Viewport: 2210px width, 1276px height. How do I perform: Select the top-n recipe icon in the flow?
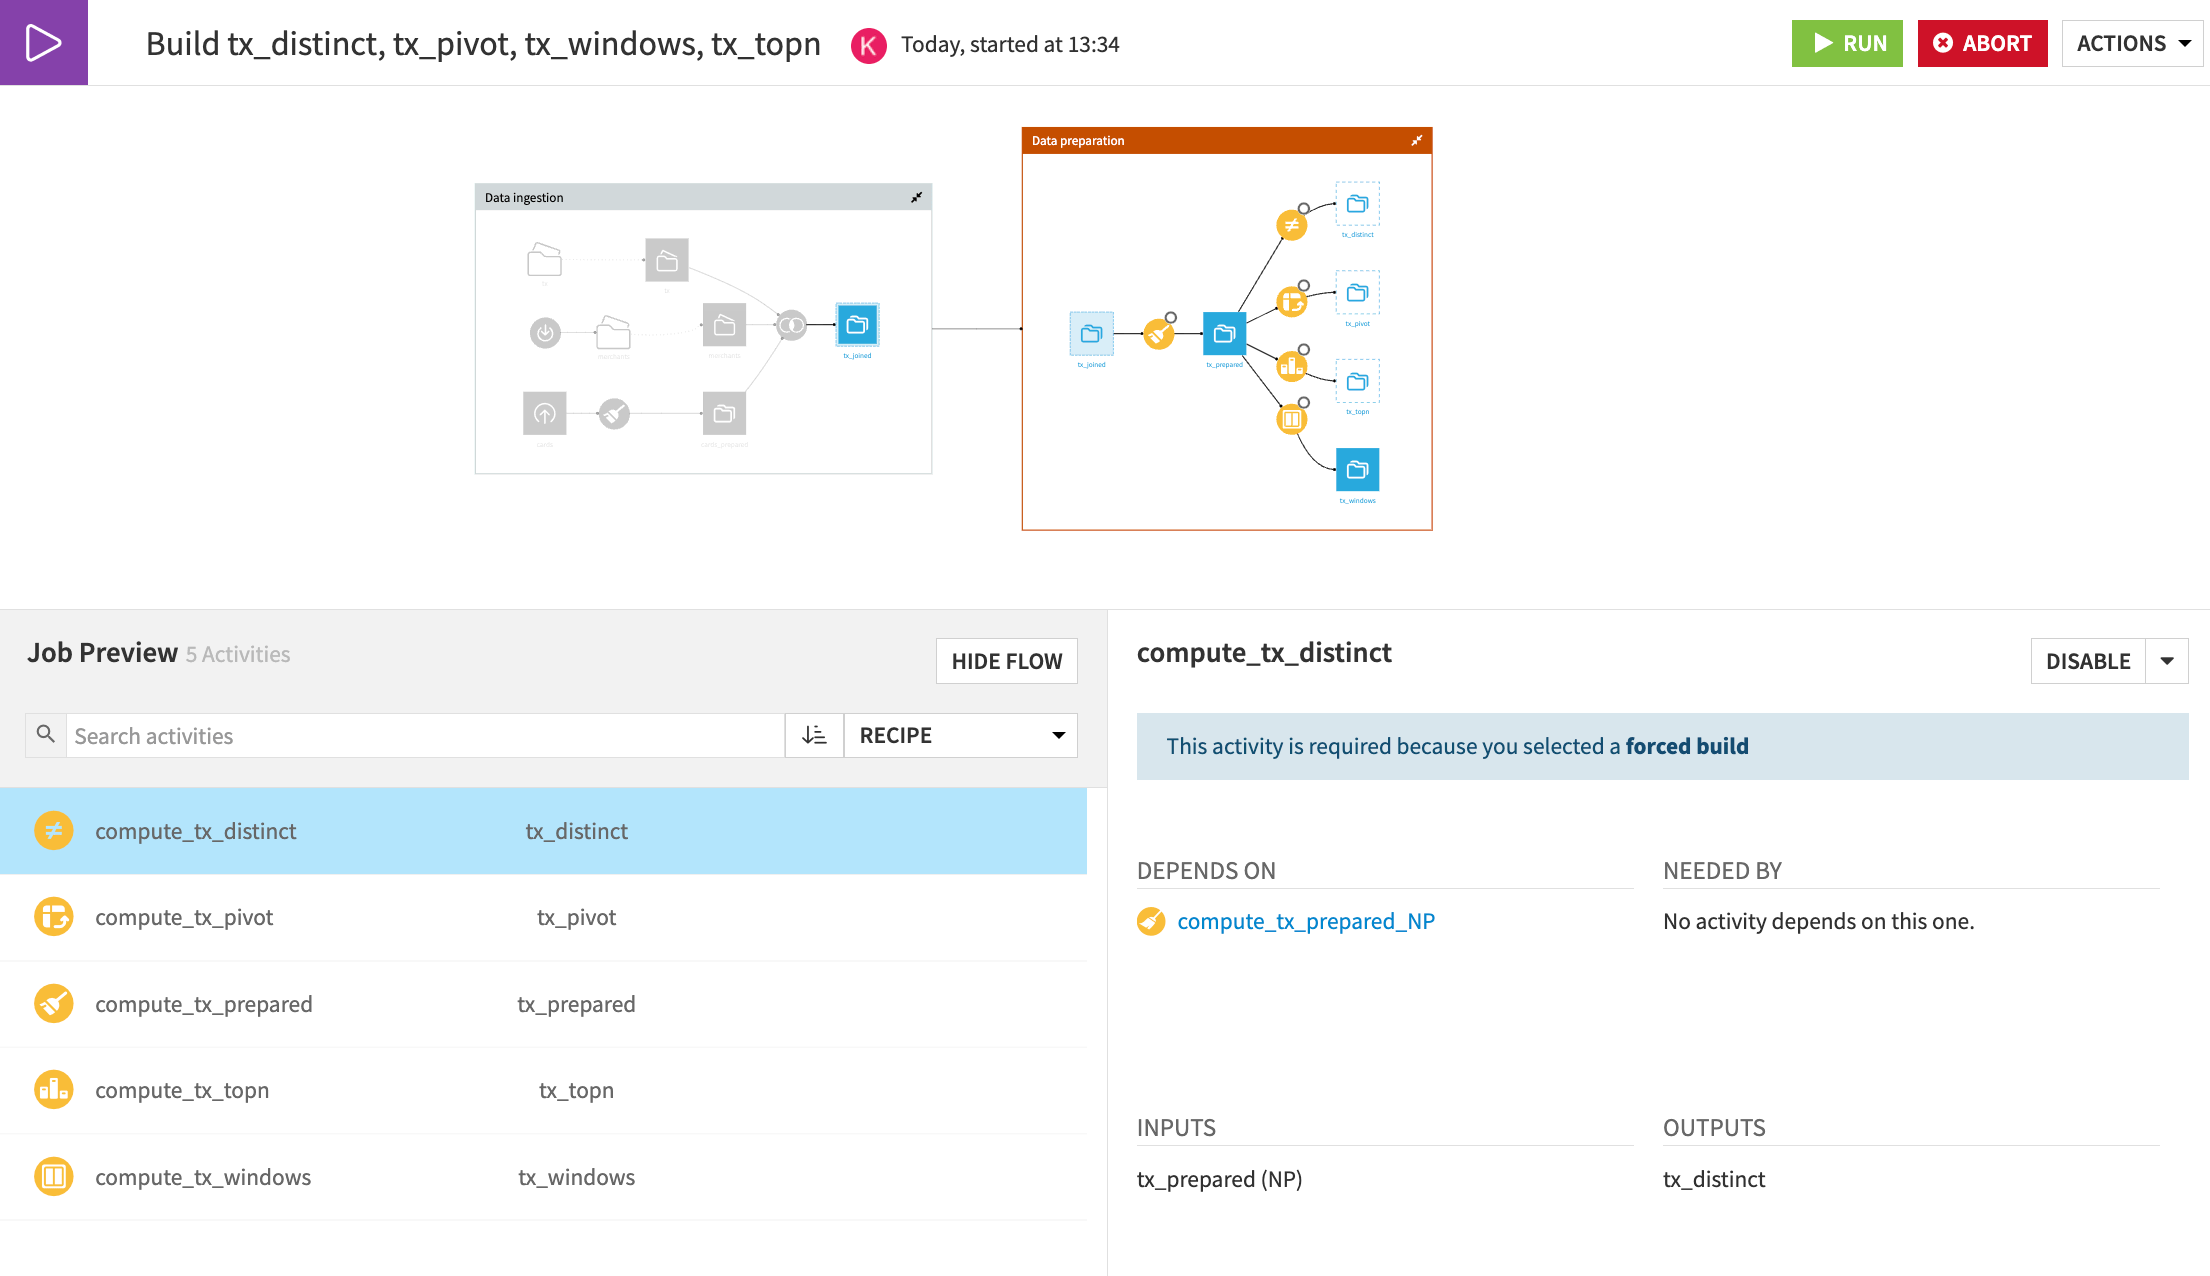[1291, 366]
